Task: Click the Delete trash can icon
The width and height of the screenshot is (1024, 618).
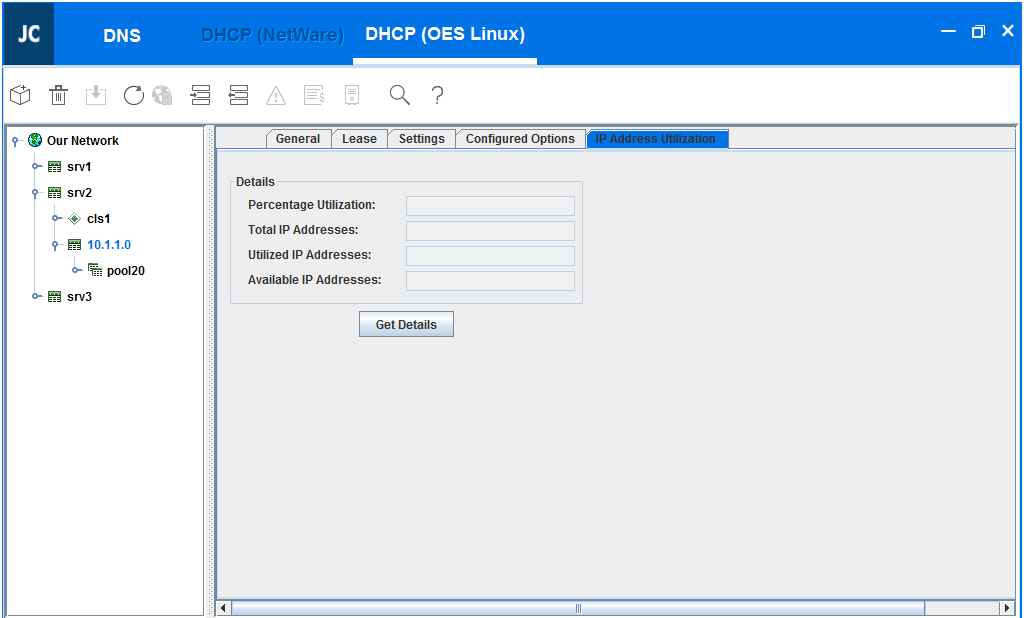Action: tap(59, 95)
